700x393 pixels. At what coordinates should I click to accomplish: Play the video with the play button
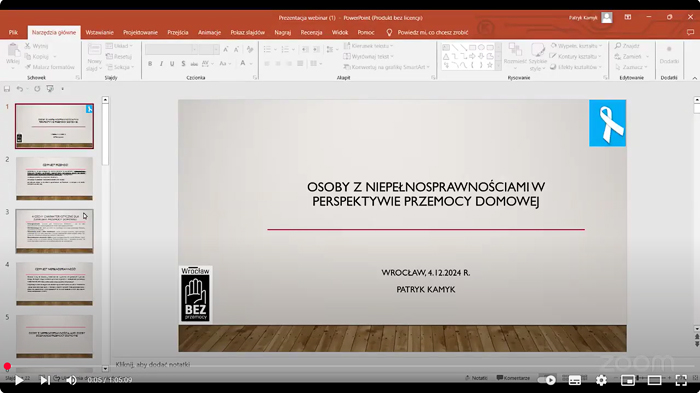(x=19, y=380)
